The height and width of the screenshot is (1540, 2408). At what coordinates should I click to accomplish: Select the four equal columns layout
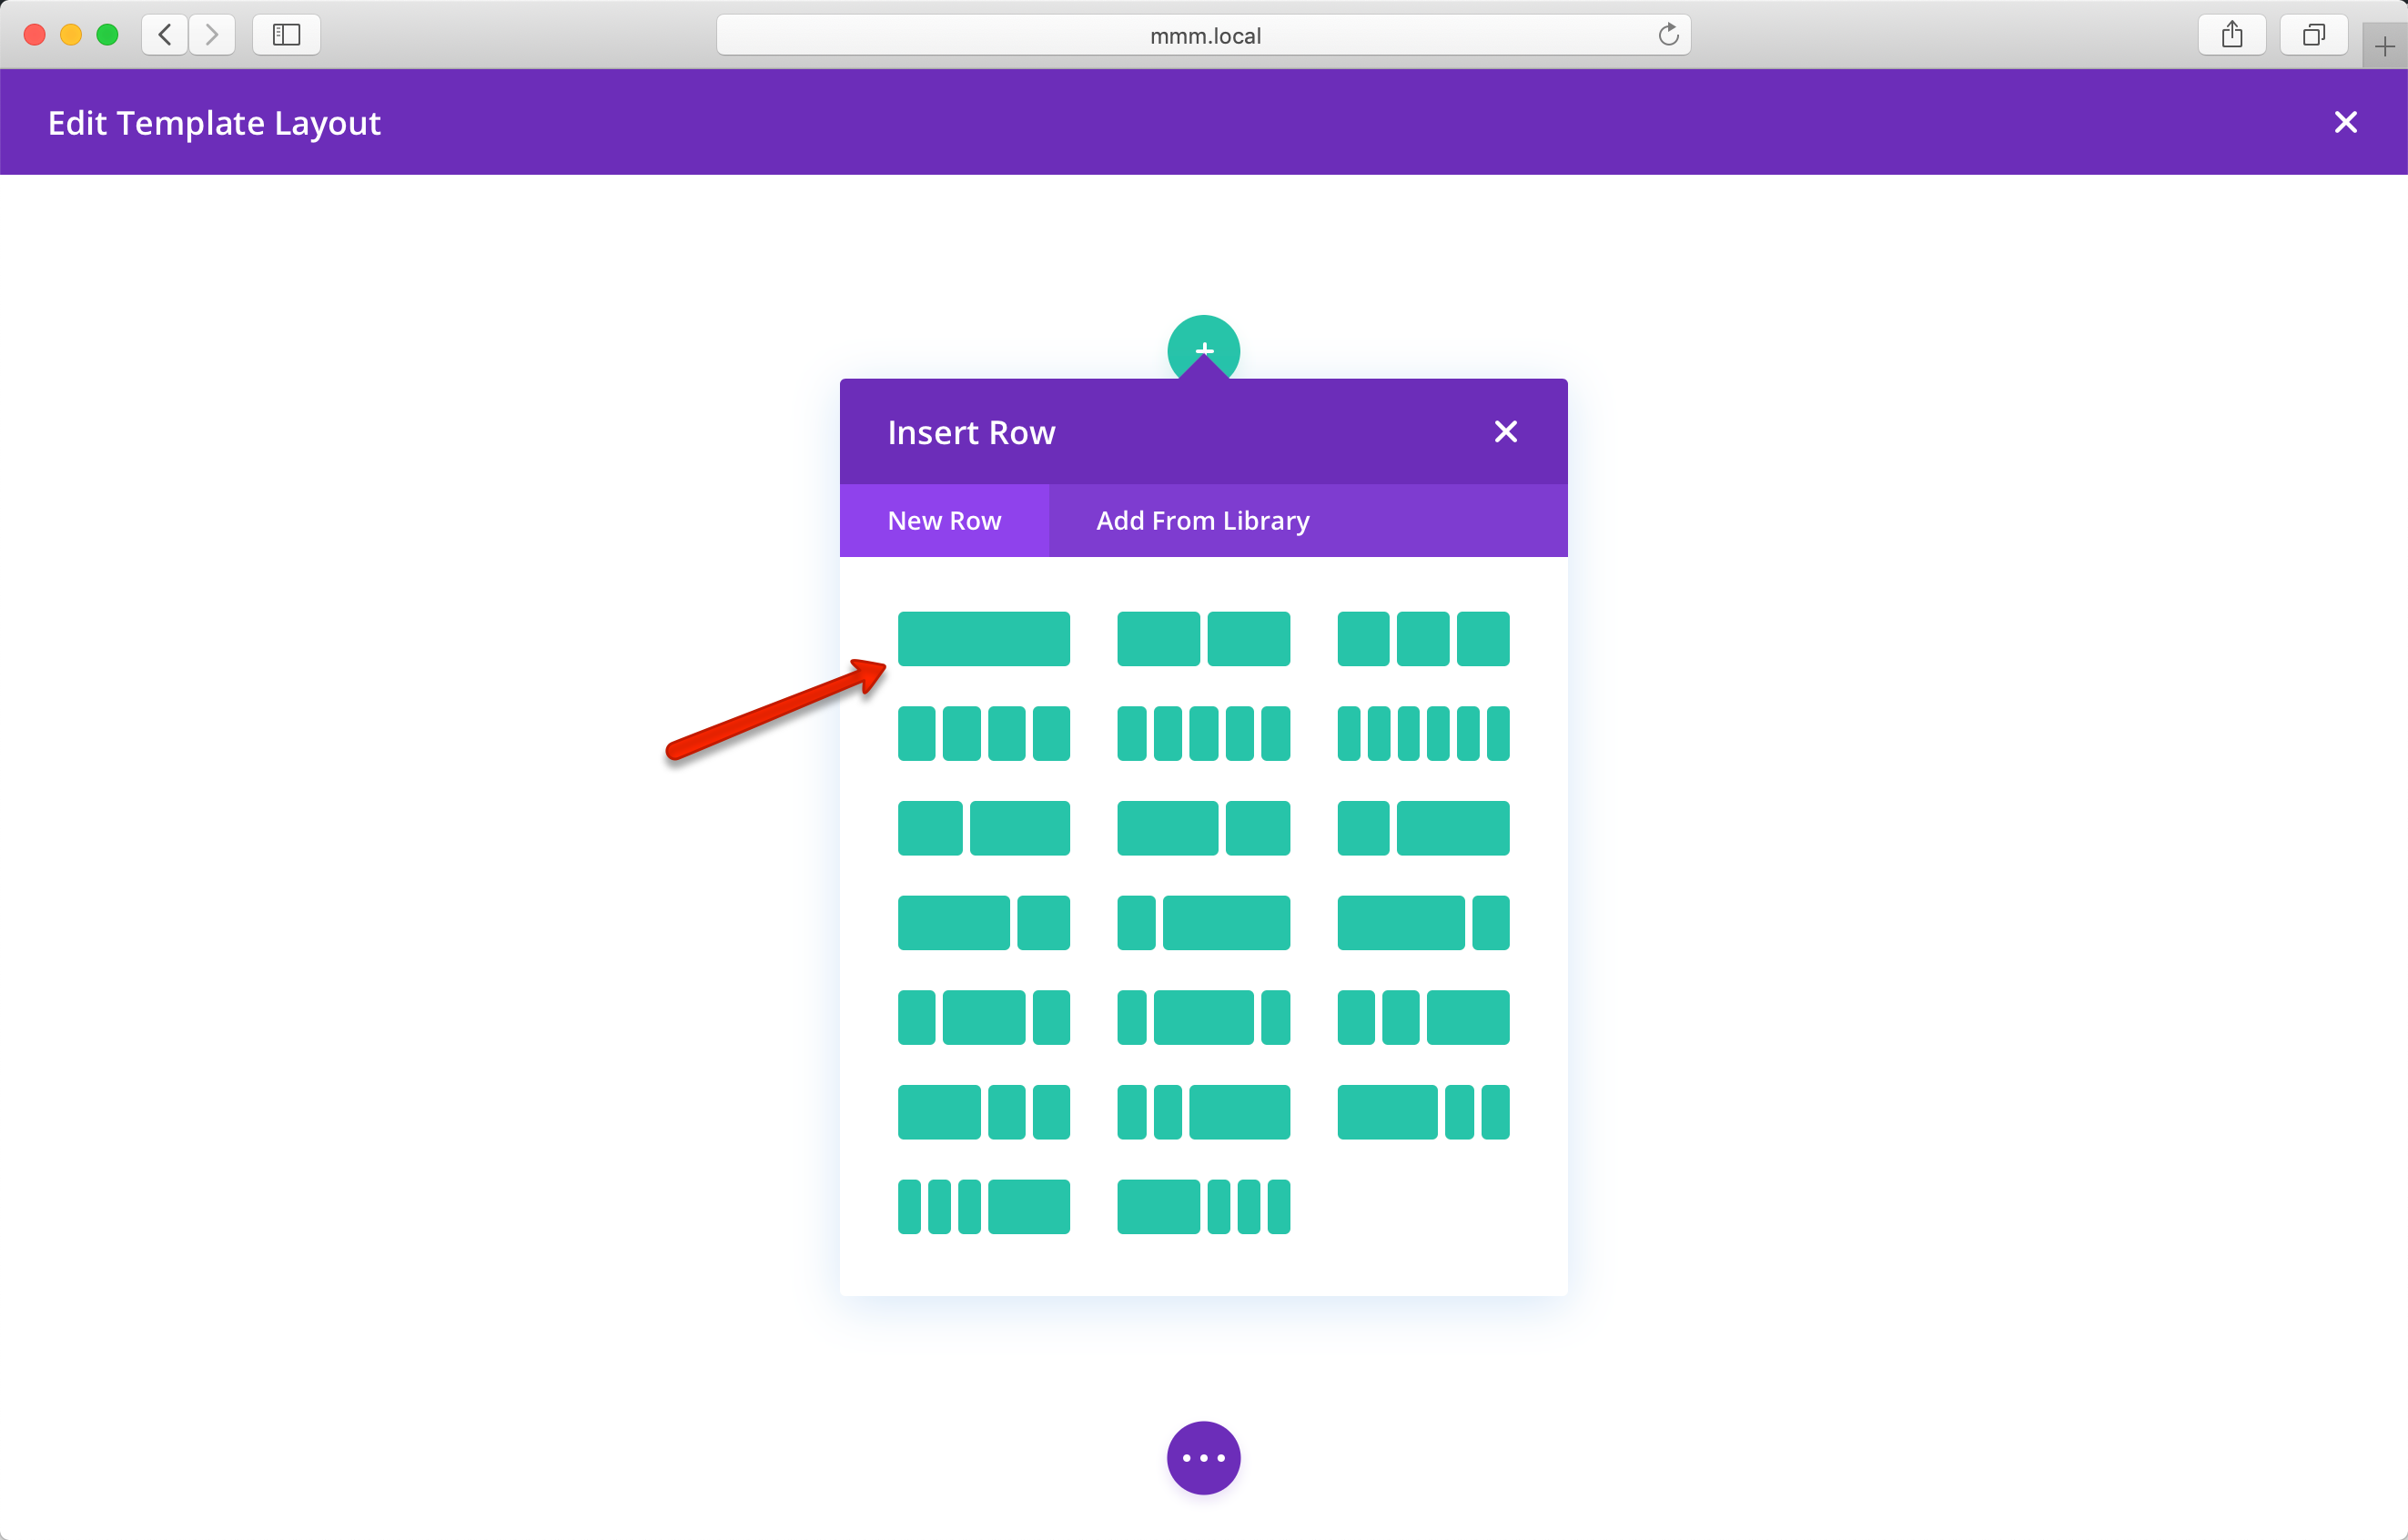[983, 733]
